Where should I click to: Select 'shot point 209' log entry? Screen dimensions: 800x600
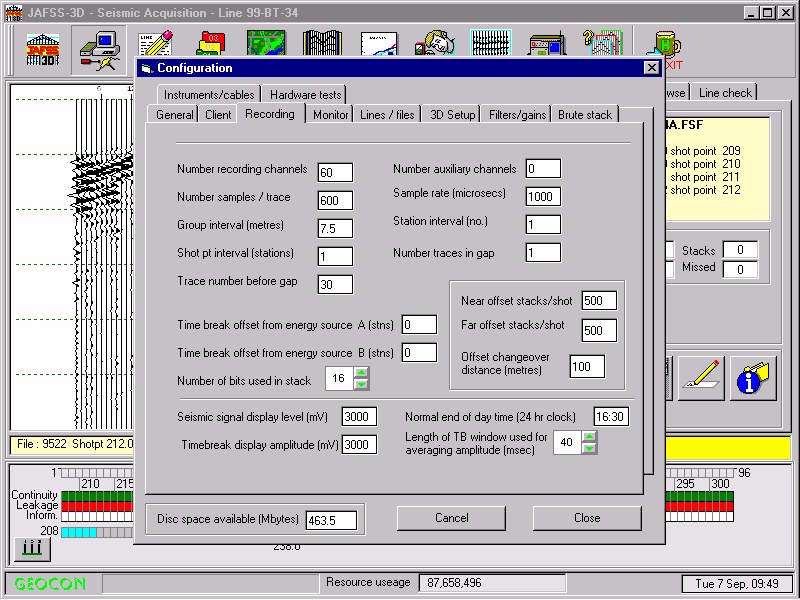(x=705, y=151)
